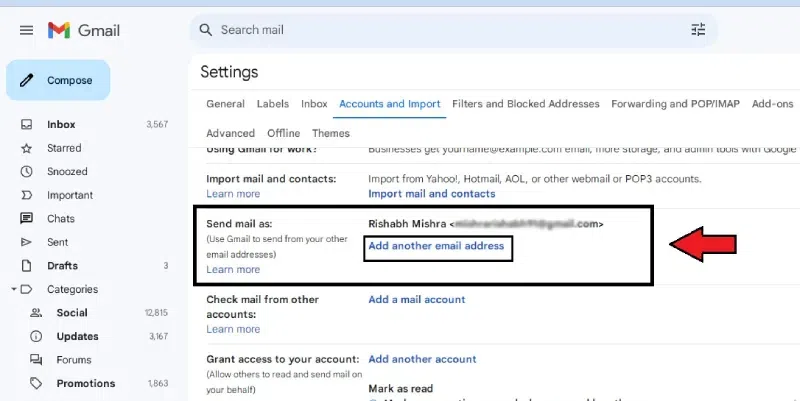Screen dimensions: 800x401
Task: Go to the General settings tab
Action: pyautogui.click(x=225, y=104)
